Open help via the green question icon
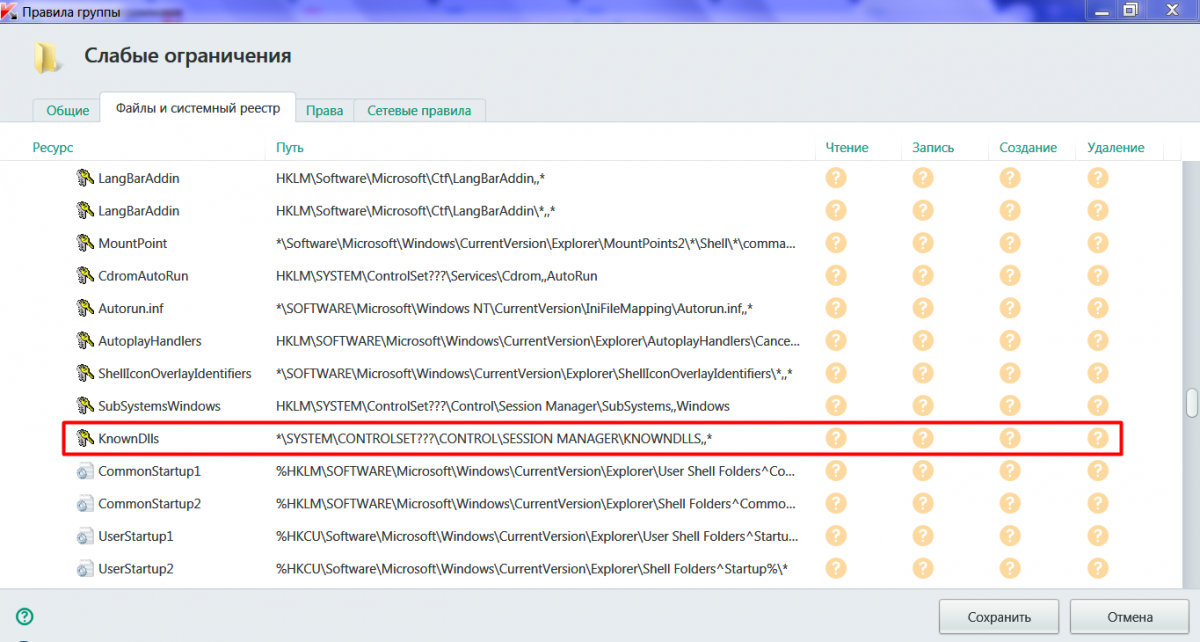Screen dimensions: 1200x642 tap(25, 616)
